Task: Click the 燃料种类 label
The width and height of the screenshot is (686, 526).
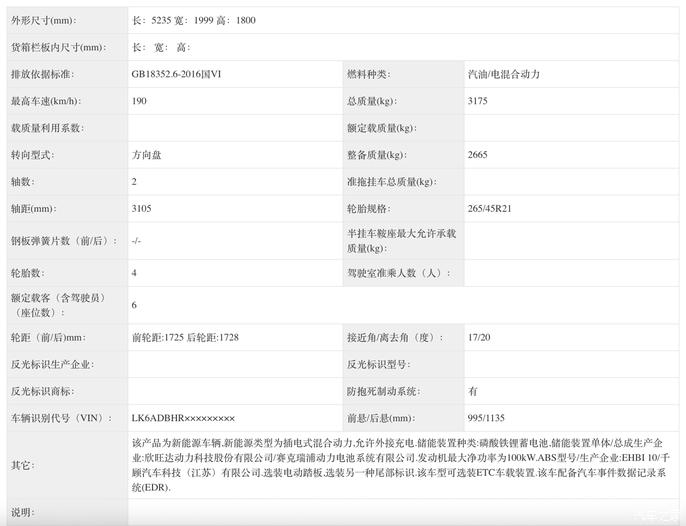Action: point(369,74)
